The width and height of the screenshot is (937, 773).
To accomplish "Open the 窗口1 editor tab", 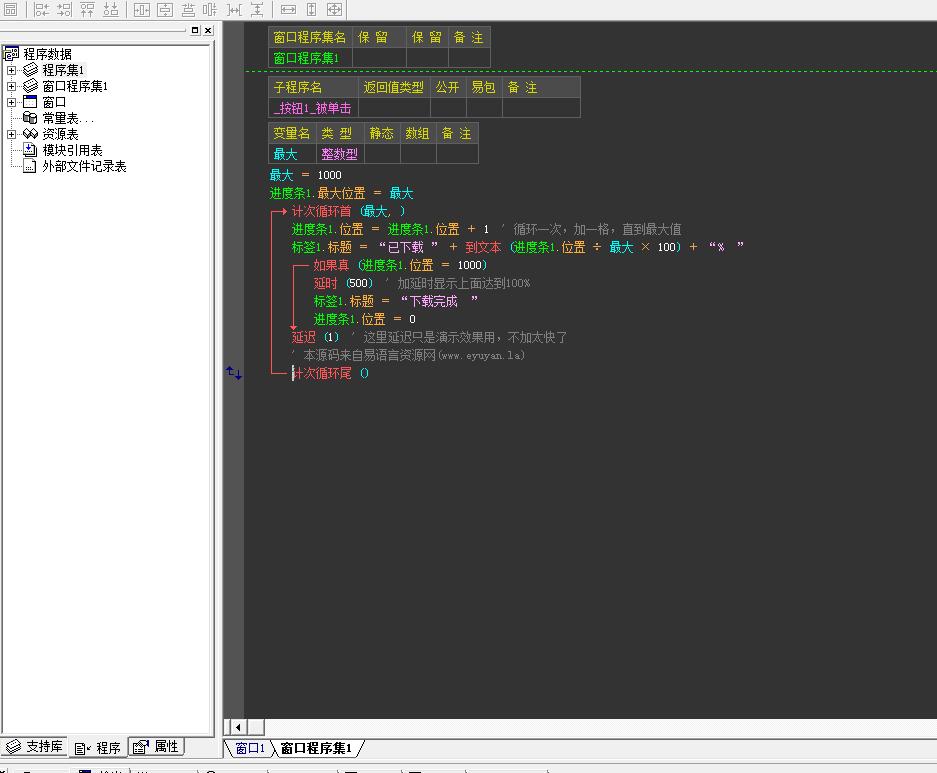I will [249, 748].
